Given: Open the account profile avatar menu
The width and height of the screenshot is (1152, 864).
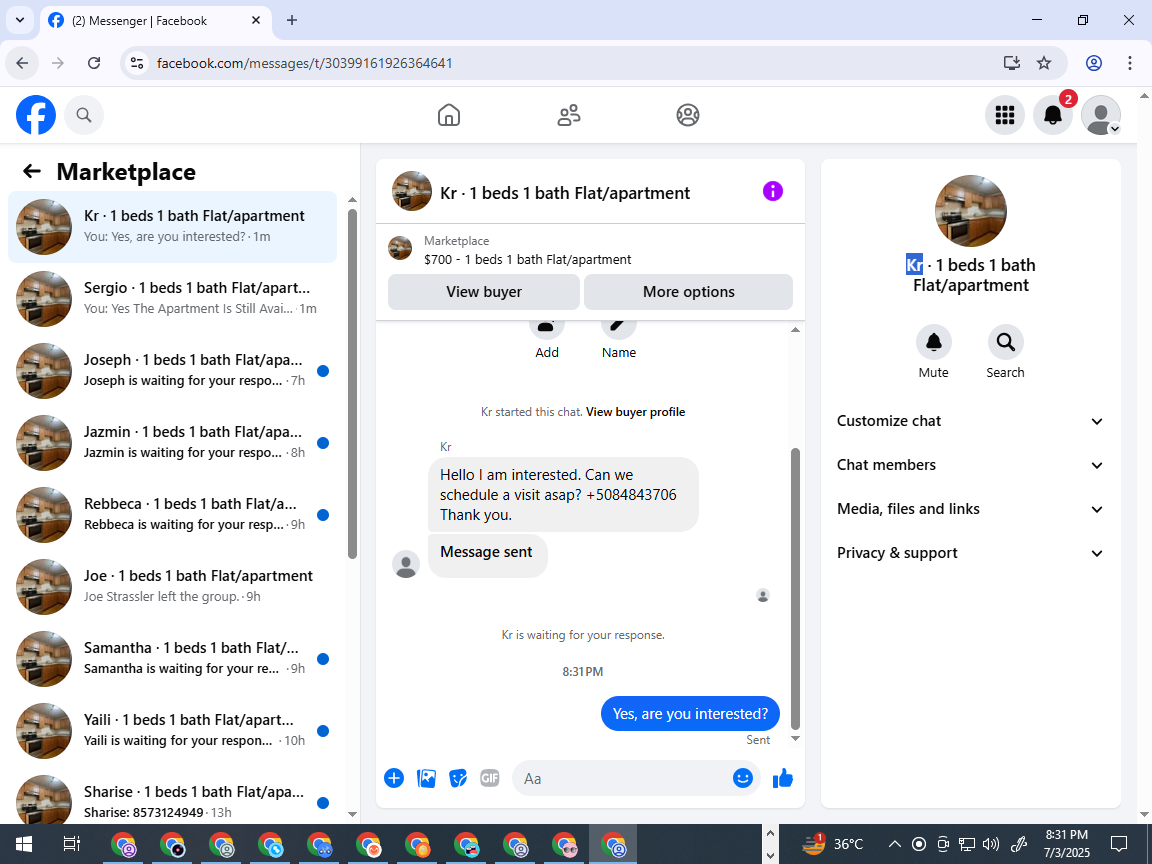Looking at the screenshot, I should pos(1101,115).
